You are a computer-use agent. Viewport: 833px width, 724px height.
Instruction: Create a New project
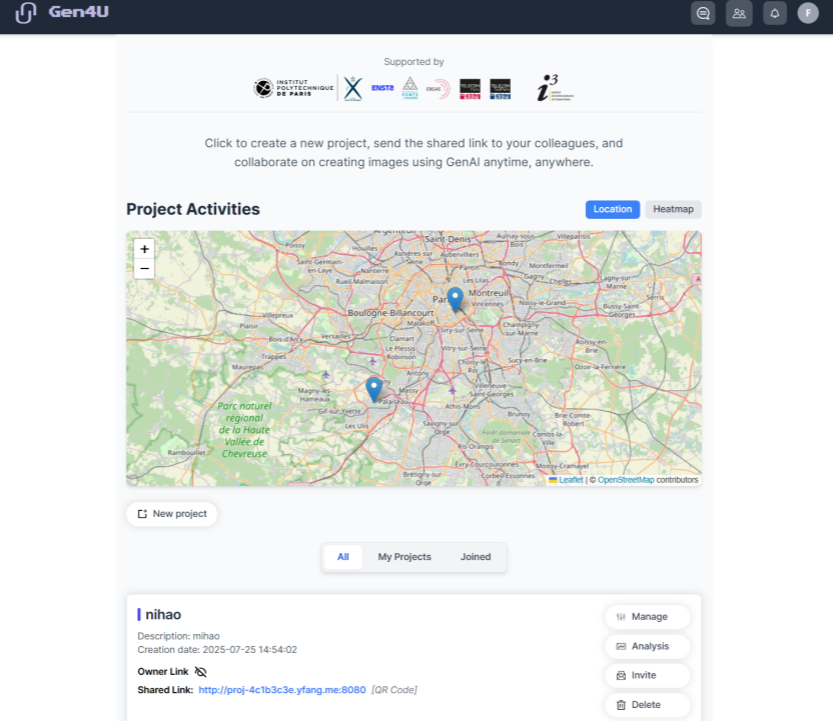pos(172,514)
